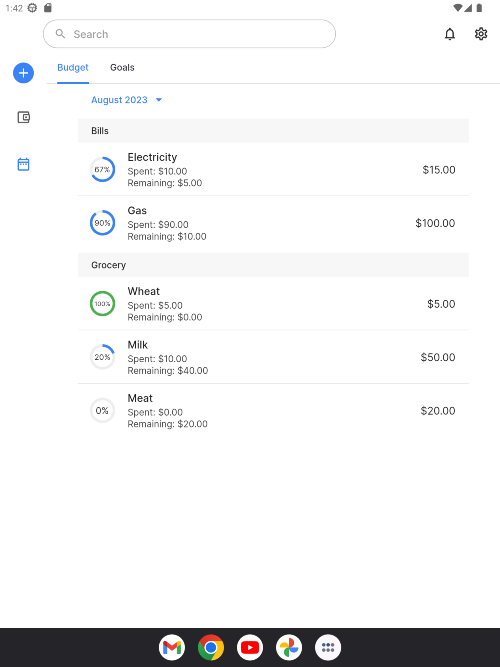Open the Electricity budget entry
The width and height of the screenshot is (500, 667).
[x=273, y=169]
